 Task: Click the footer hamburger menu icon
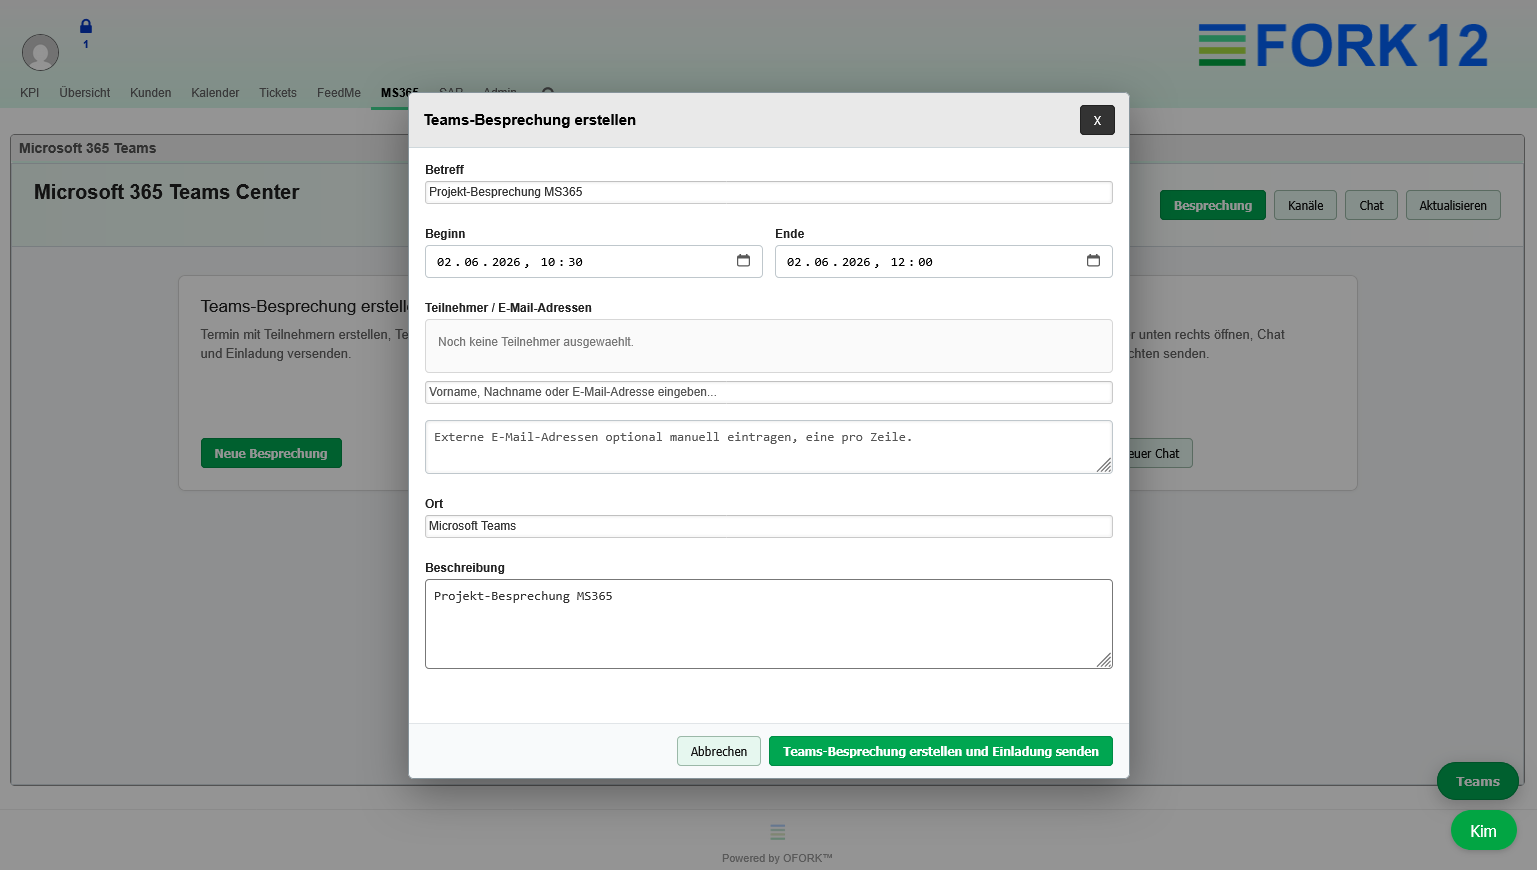coord(778,832)
